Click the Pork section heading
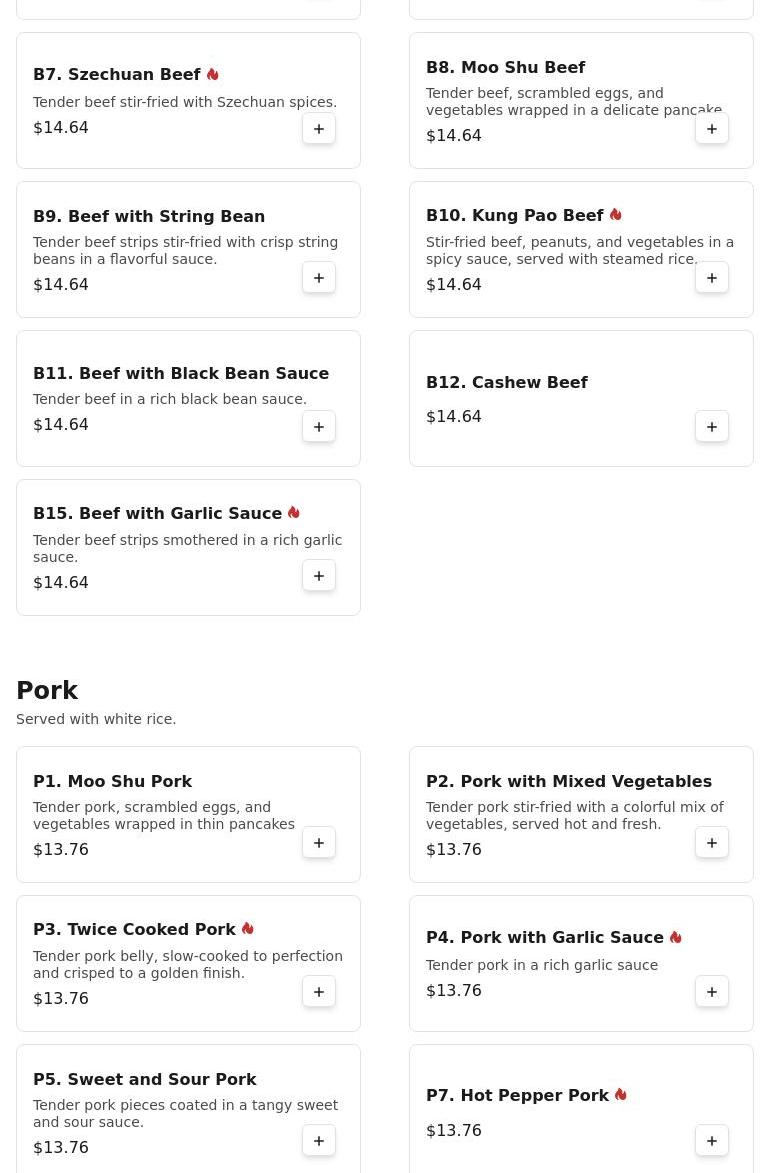Viewport: 770px width, 1173px height. (x=47, y=691)
